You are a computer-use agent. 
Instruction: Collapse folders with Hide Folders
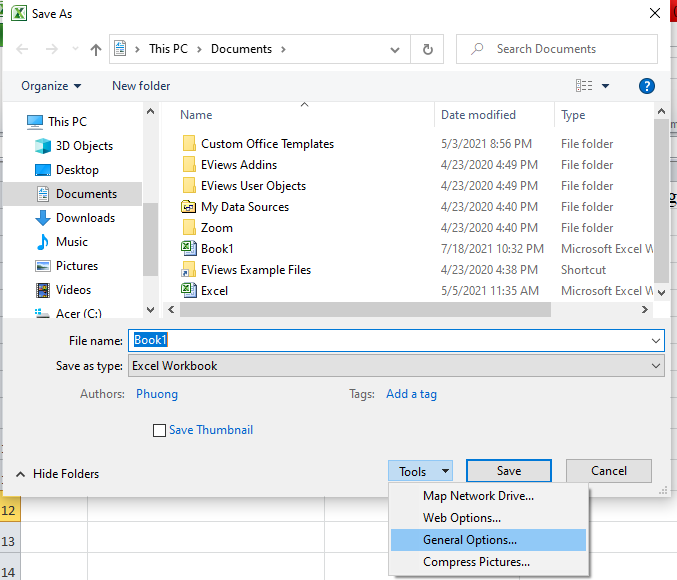tap(58, 474)
